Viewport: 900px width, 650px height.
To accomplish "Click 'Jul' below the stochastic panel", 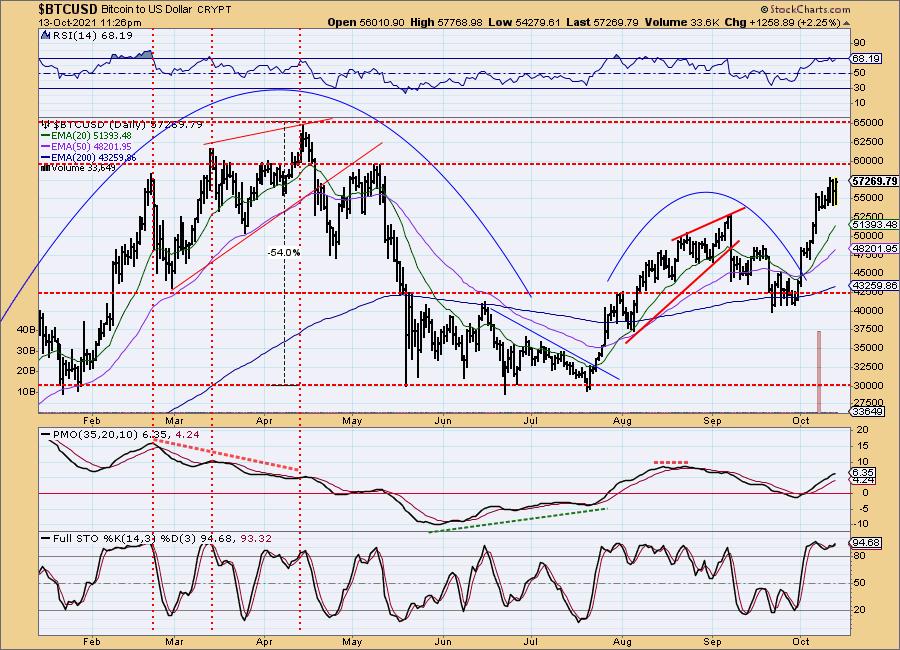I will (x=531, y=641).
